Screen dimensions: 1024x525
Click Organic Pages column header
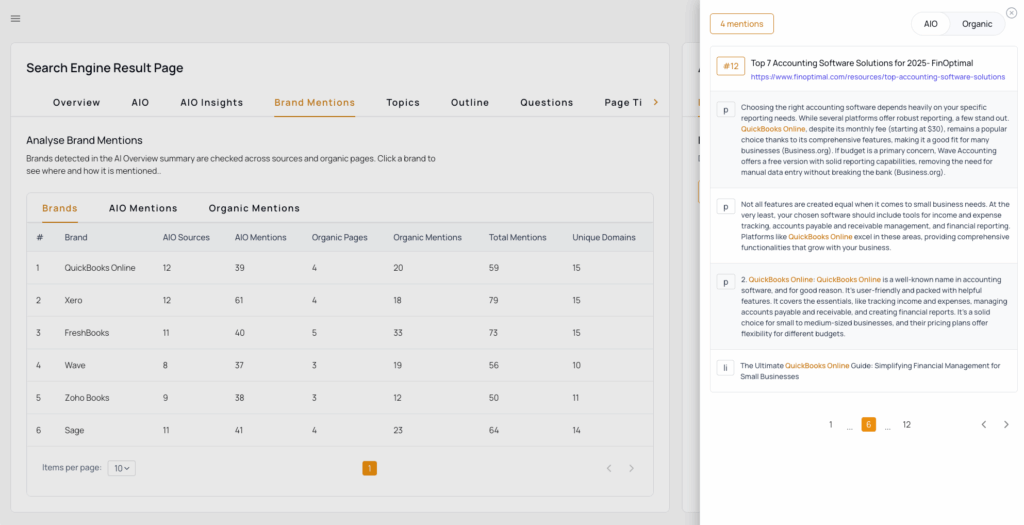click(340, 238)
